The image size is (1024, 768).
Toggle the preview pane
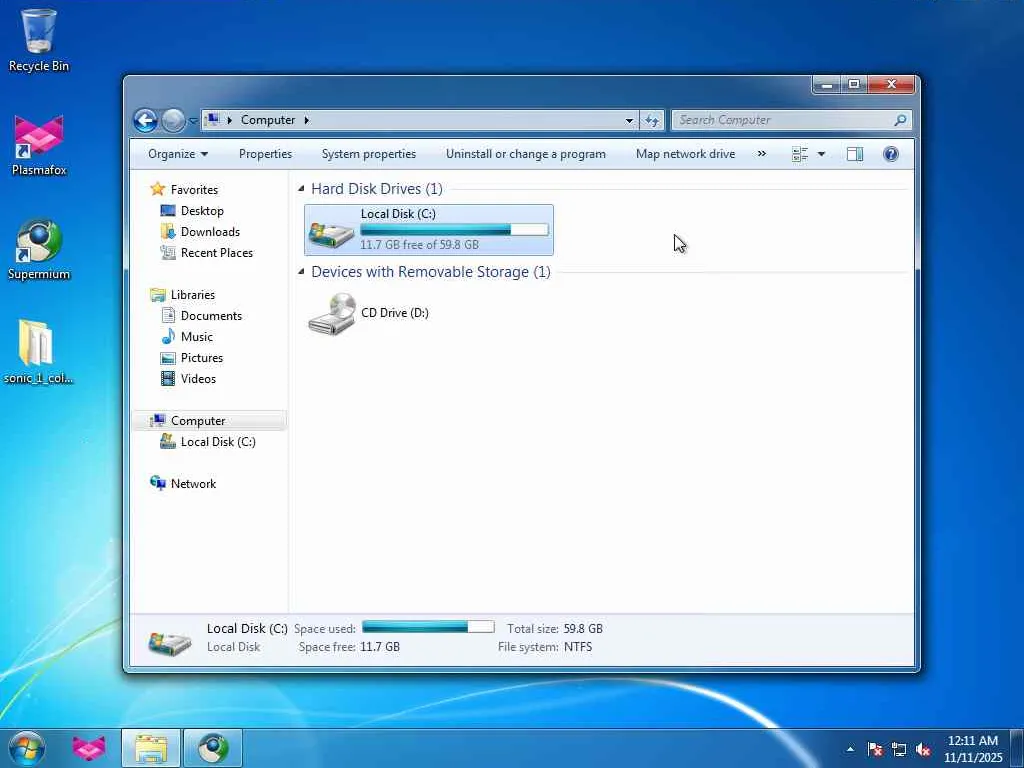(x=855, y=154)
